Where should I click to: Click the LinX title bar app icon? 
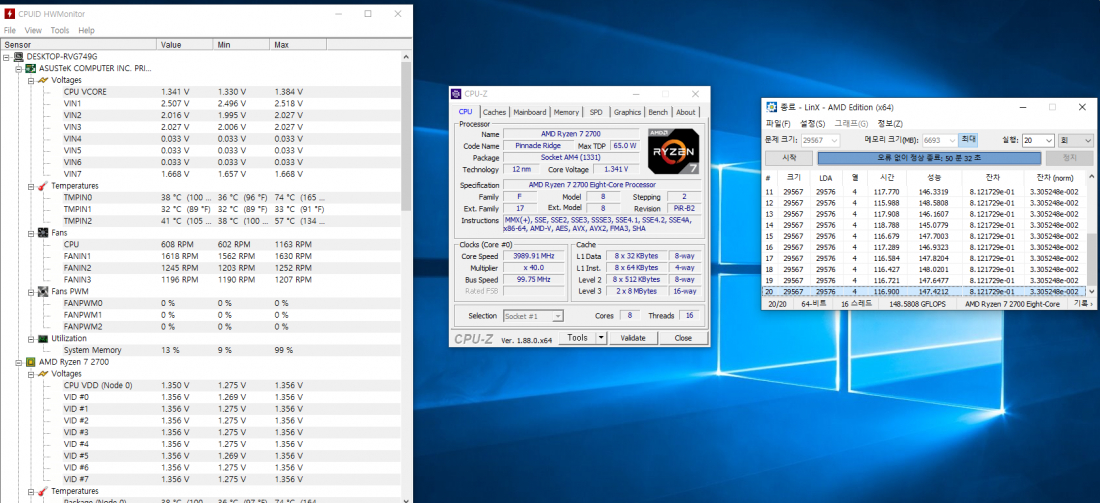point(771,107)
